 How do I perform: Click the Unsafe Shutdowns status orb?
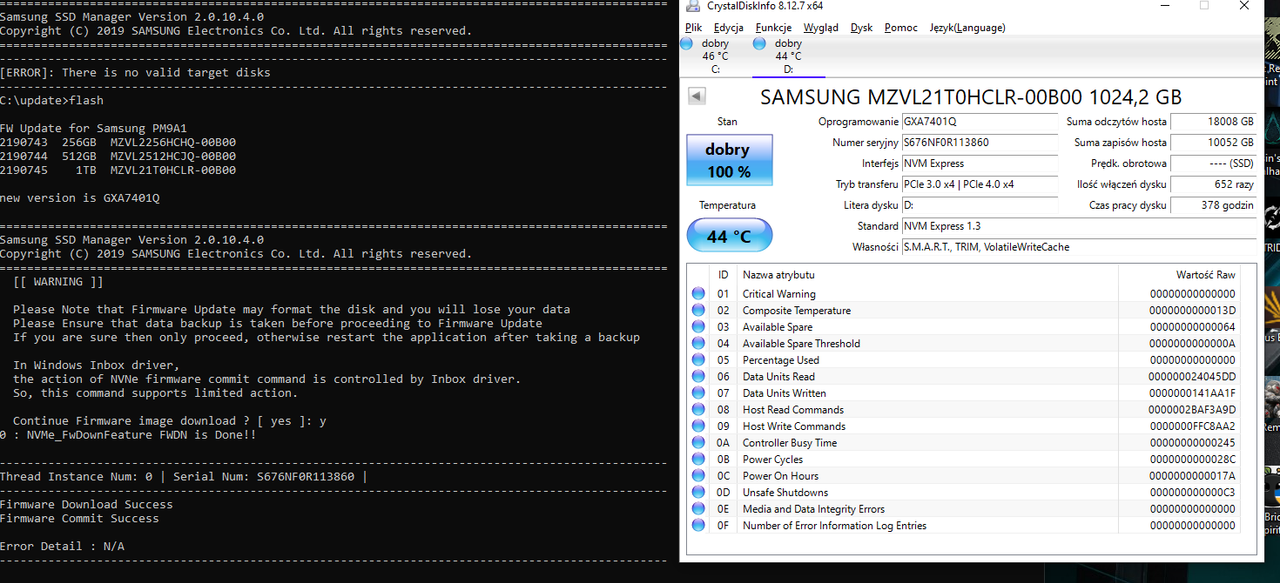click(x=698, y=492)
